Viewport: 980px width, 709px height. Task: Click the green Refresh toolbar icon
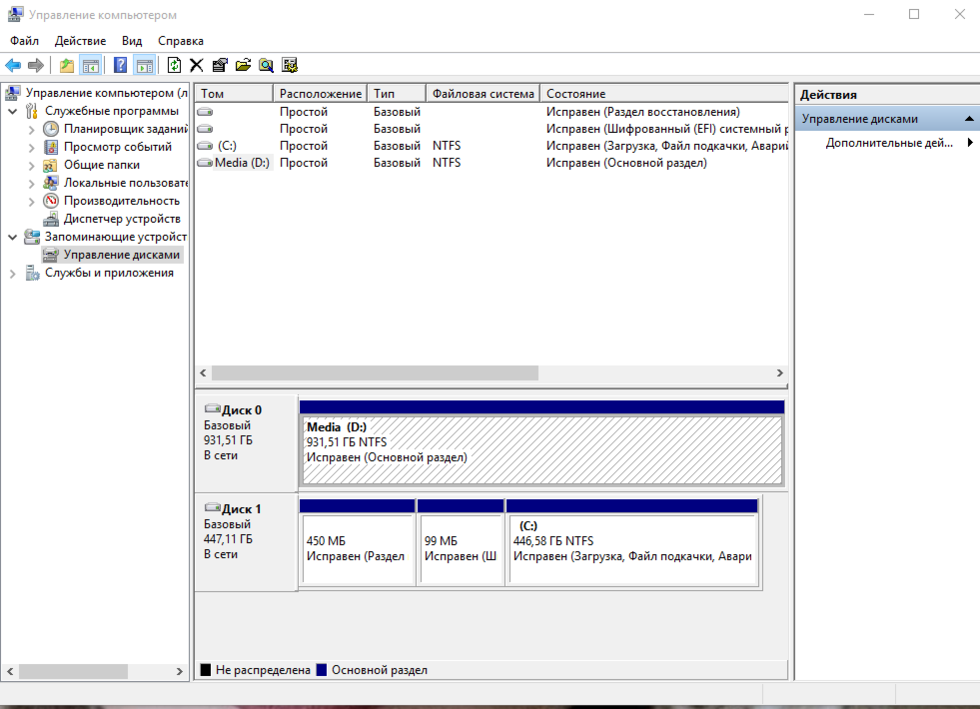click(174, 65)
